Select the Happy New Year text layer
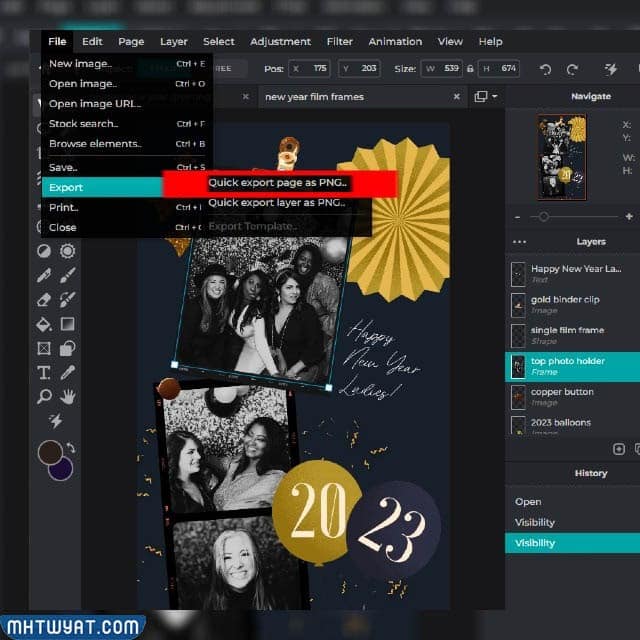The height and width of the screenshot is (640, 640). [x=572, y=274]
